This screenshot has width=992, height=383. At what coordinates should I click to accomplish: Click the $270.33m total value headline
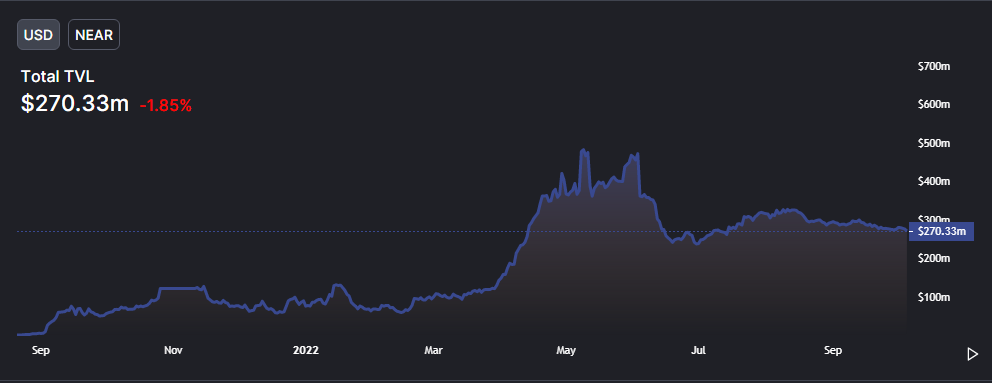tap(75, 104)
